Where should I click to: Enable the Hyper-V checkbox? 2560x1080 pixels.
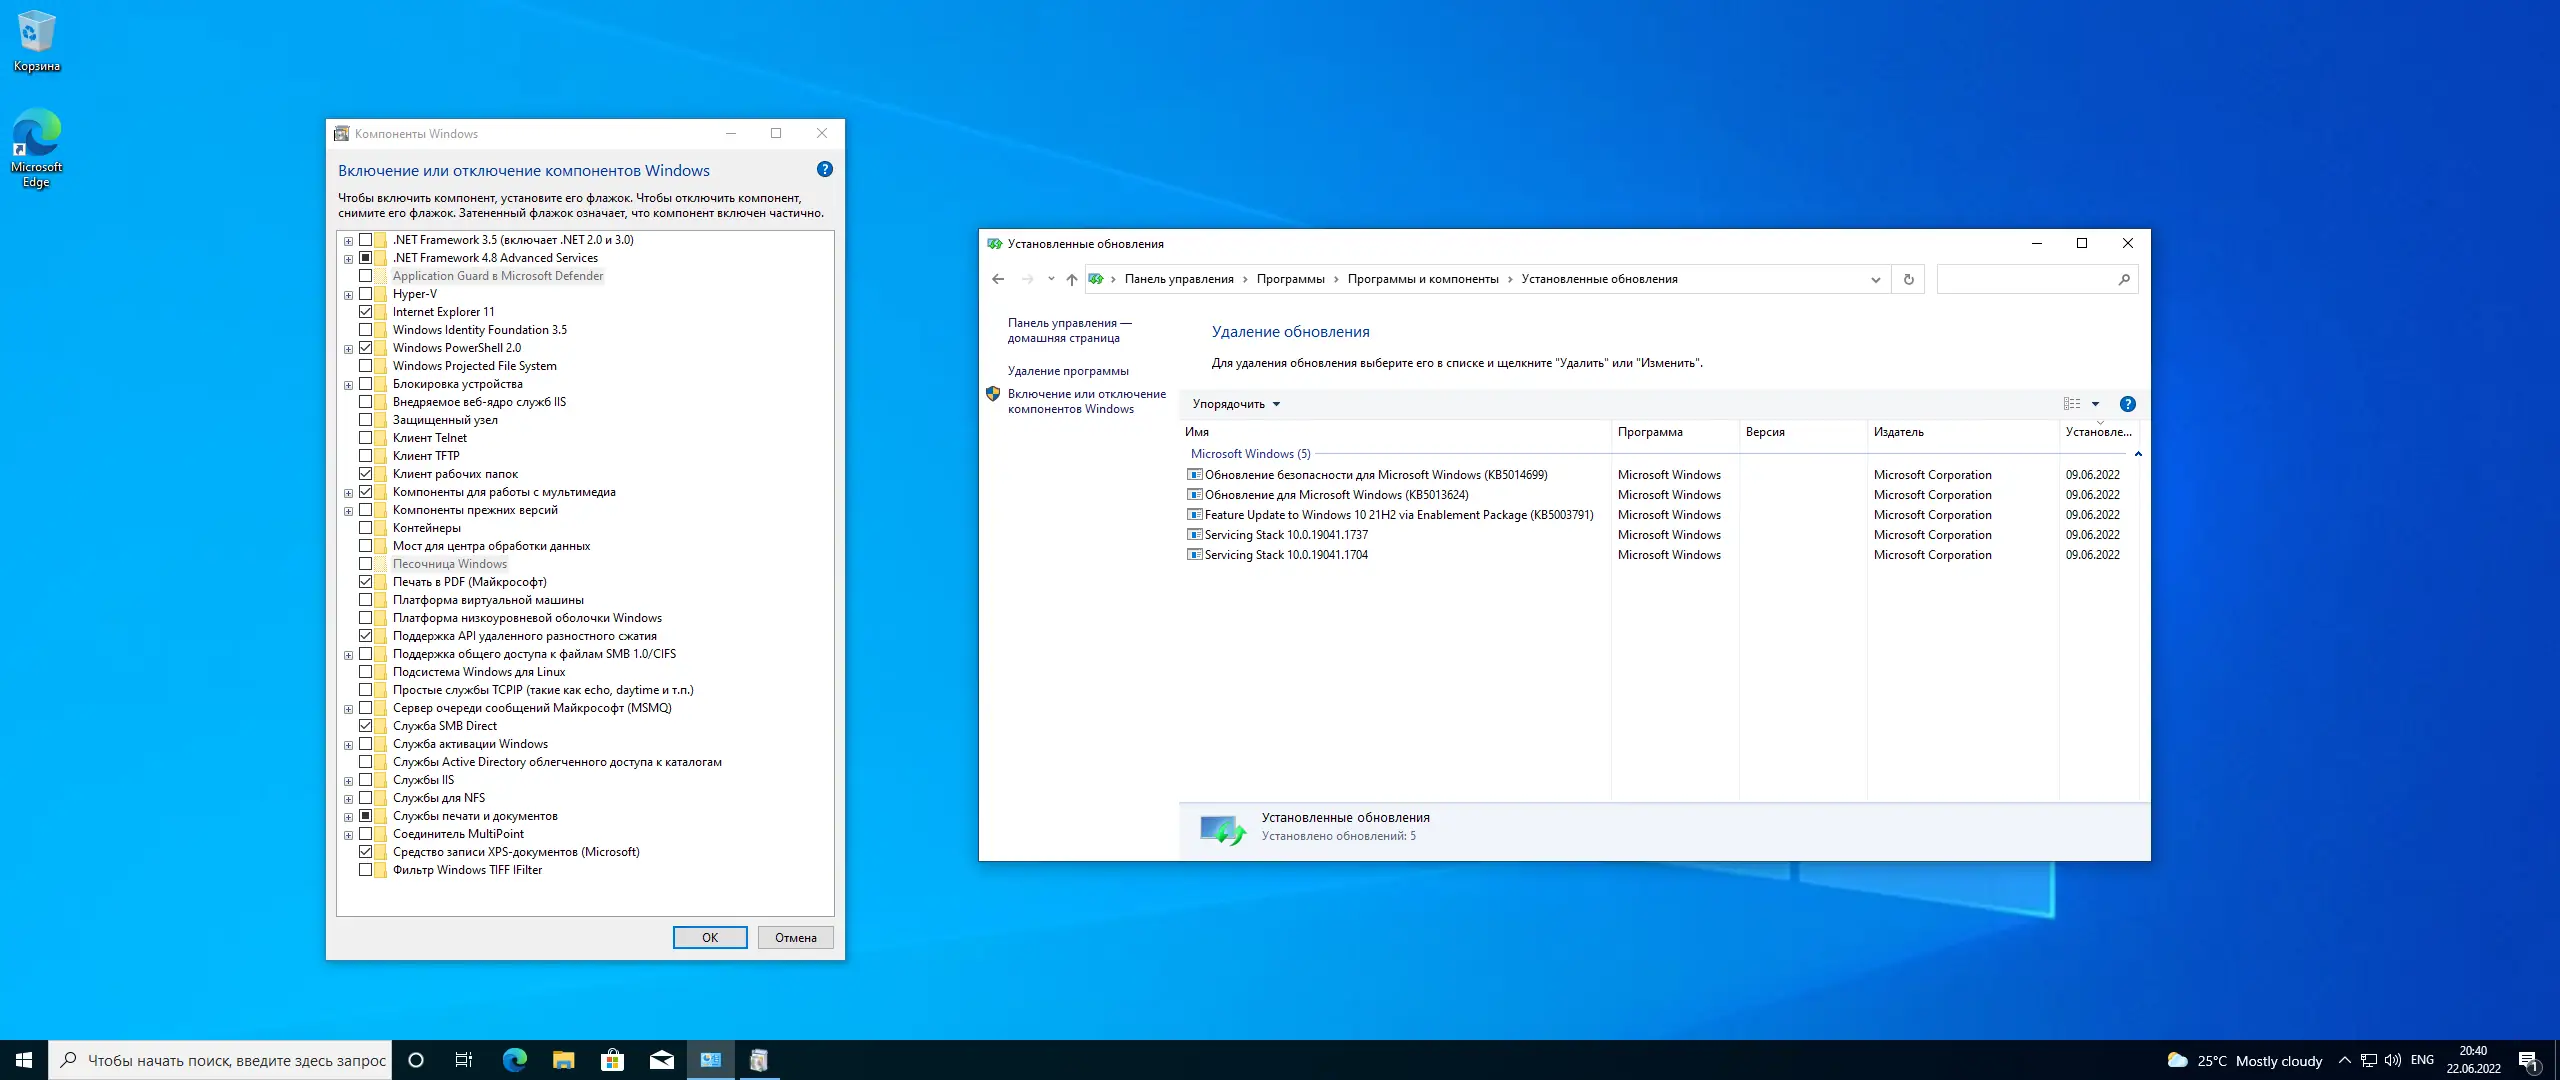click(x=365, y=294)
